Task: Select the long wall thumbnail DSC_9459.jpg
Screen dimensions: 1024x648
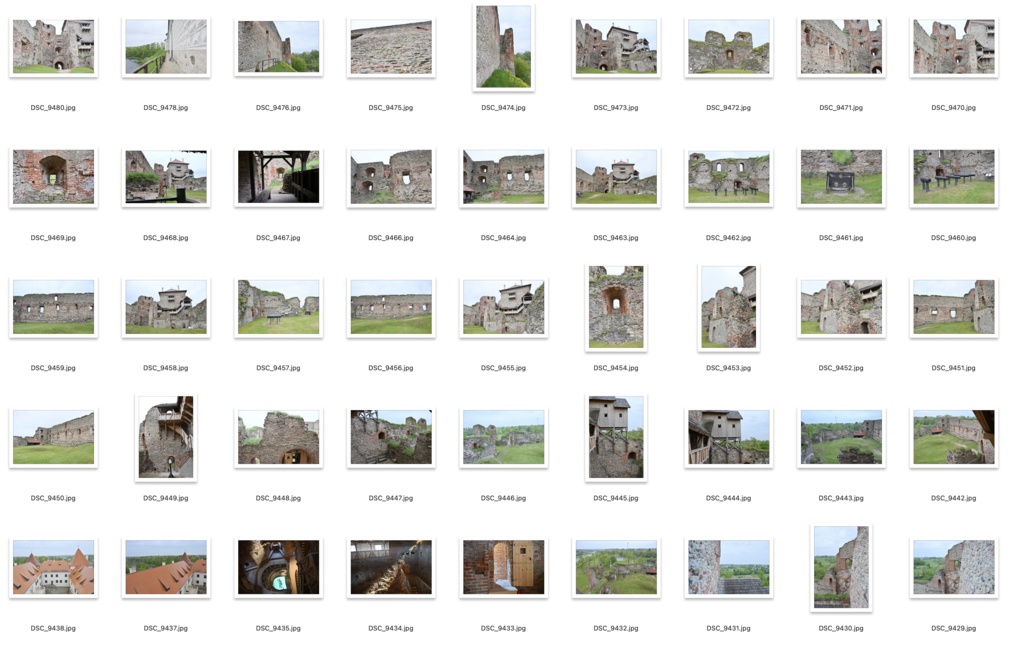Action: (54, 307)
